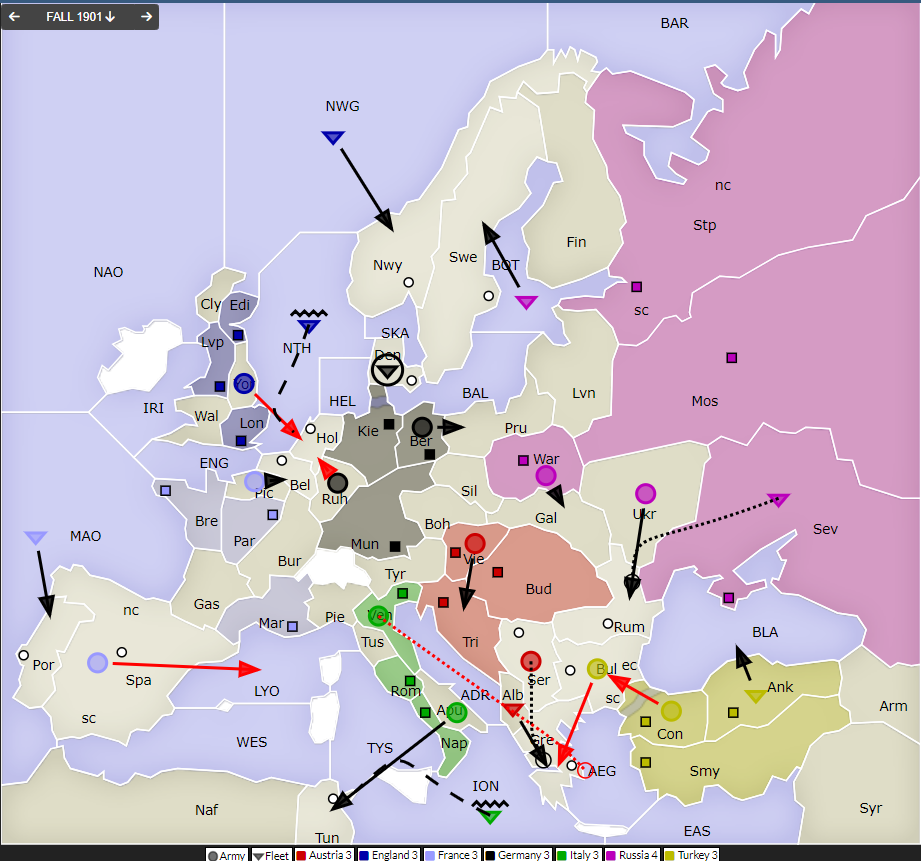921x861 pixels.
Task: Click the Italy 3 legend entry
Action: [x=578, y=855]
